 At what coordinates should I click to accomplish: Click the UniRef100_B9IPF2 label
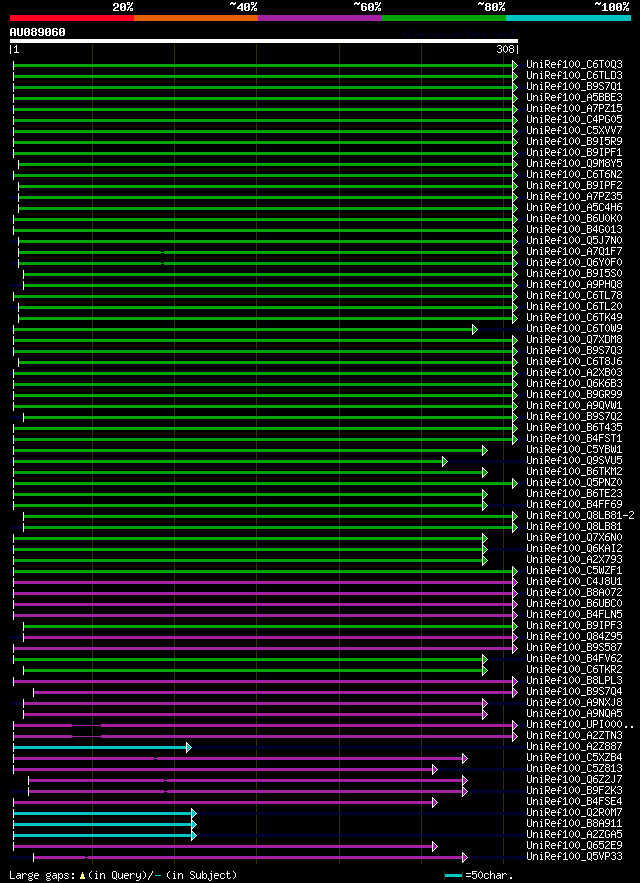coord(575,186)
